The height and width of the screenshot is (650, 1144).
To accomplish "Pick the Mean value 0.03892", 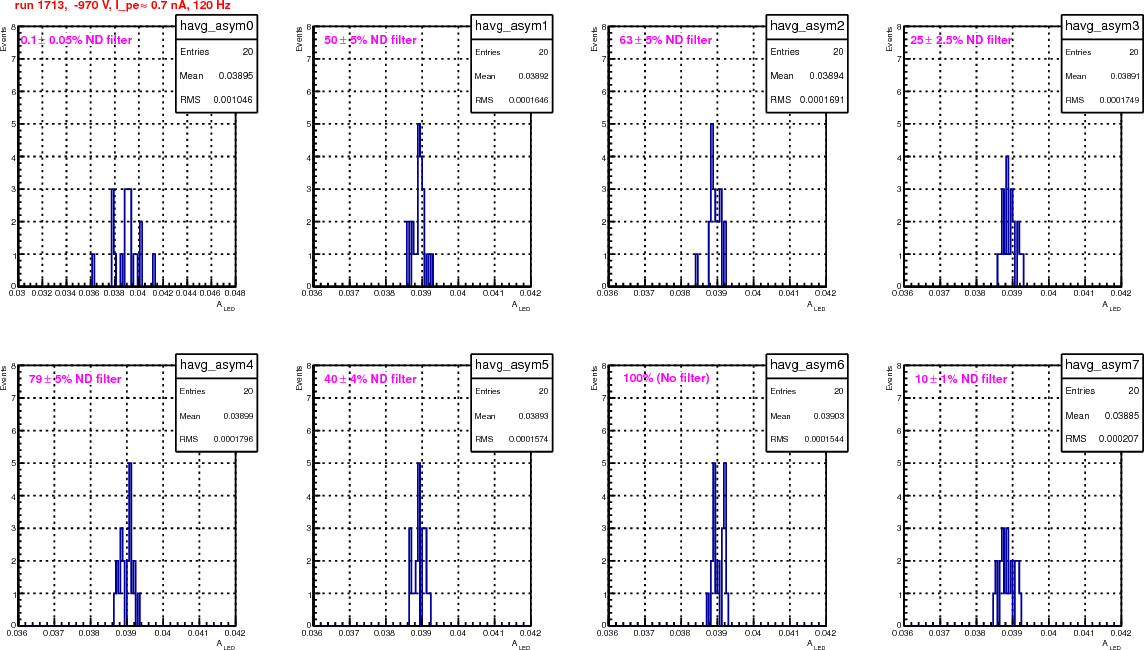I will coord(533,76).
